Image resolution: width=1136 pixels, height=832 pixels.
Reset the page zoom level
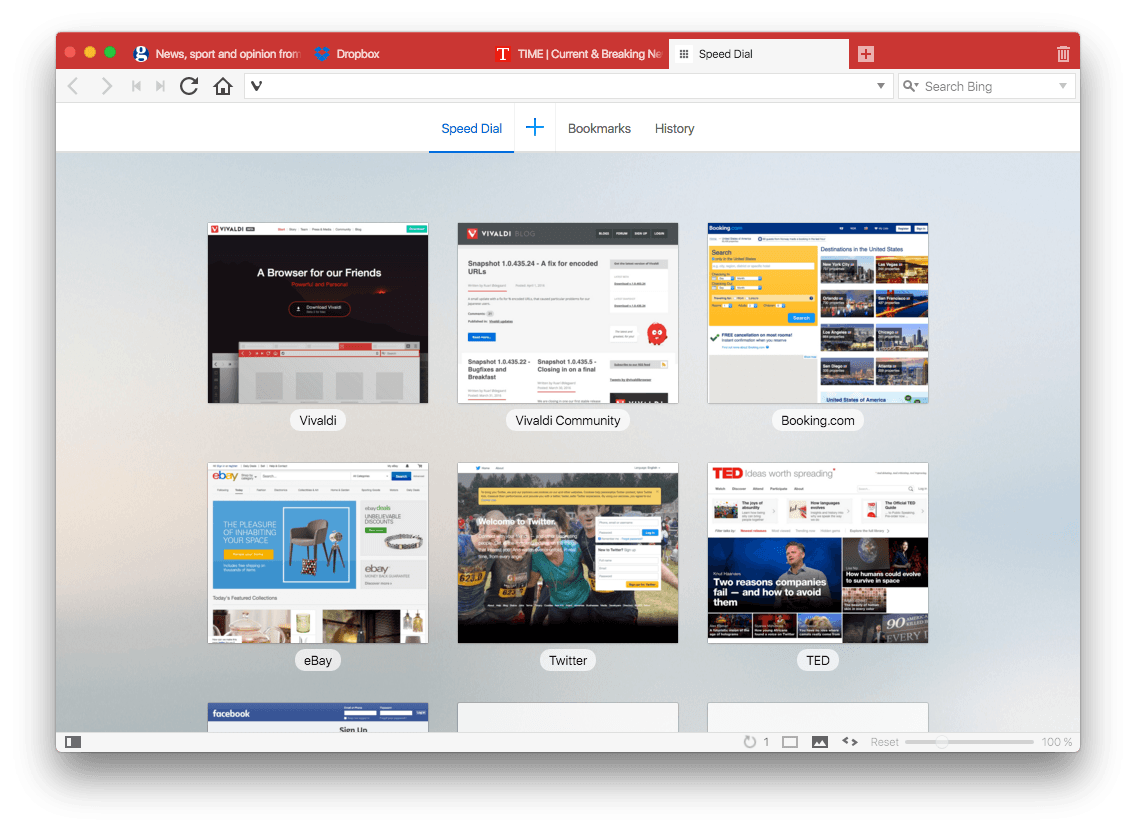pos(884,742)
